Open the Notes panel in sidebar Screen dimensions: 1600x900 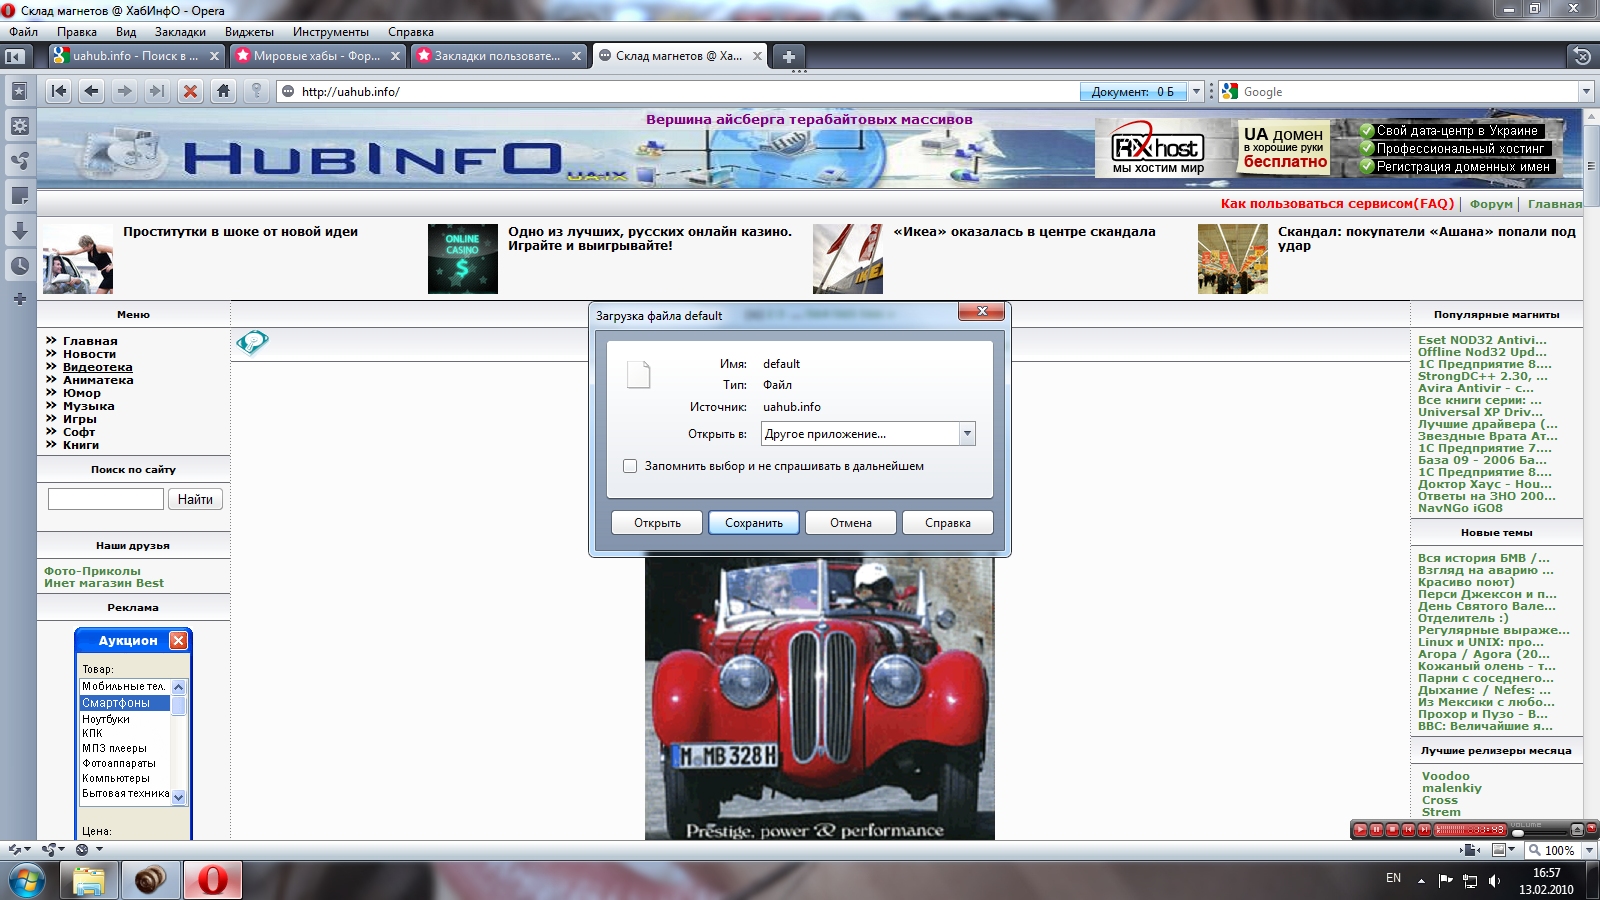[x=19, y=196]
